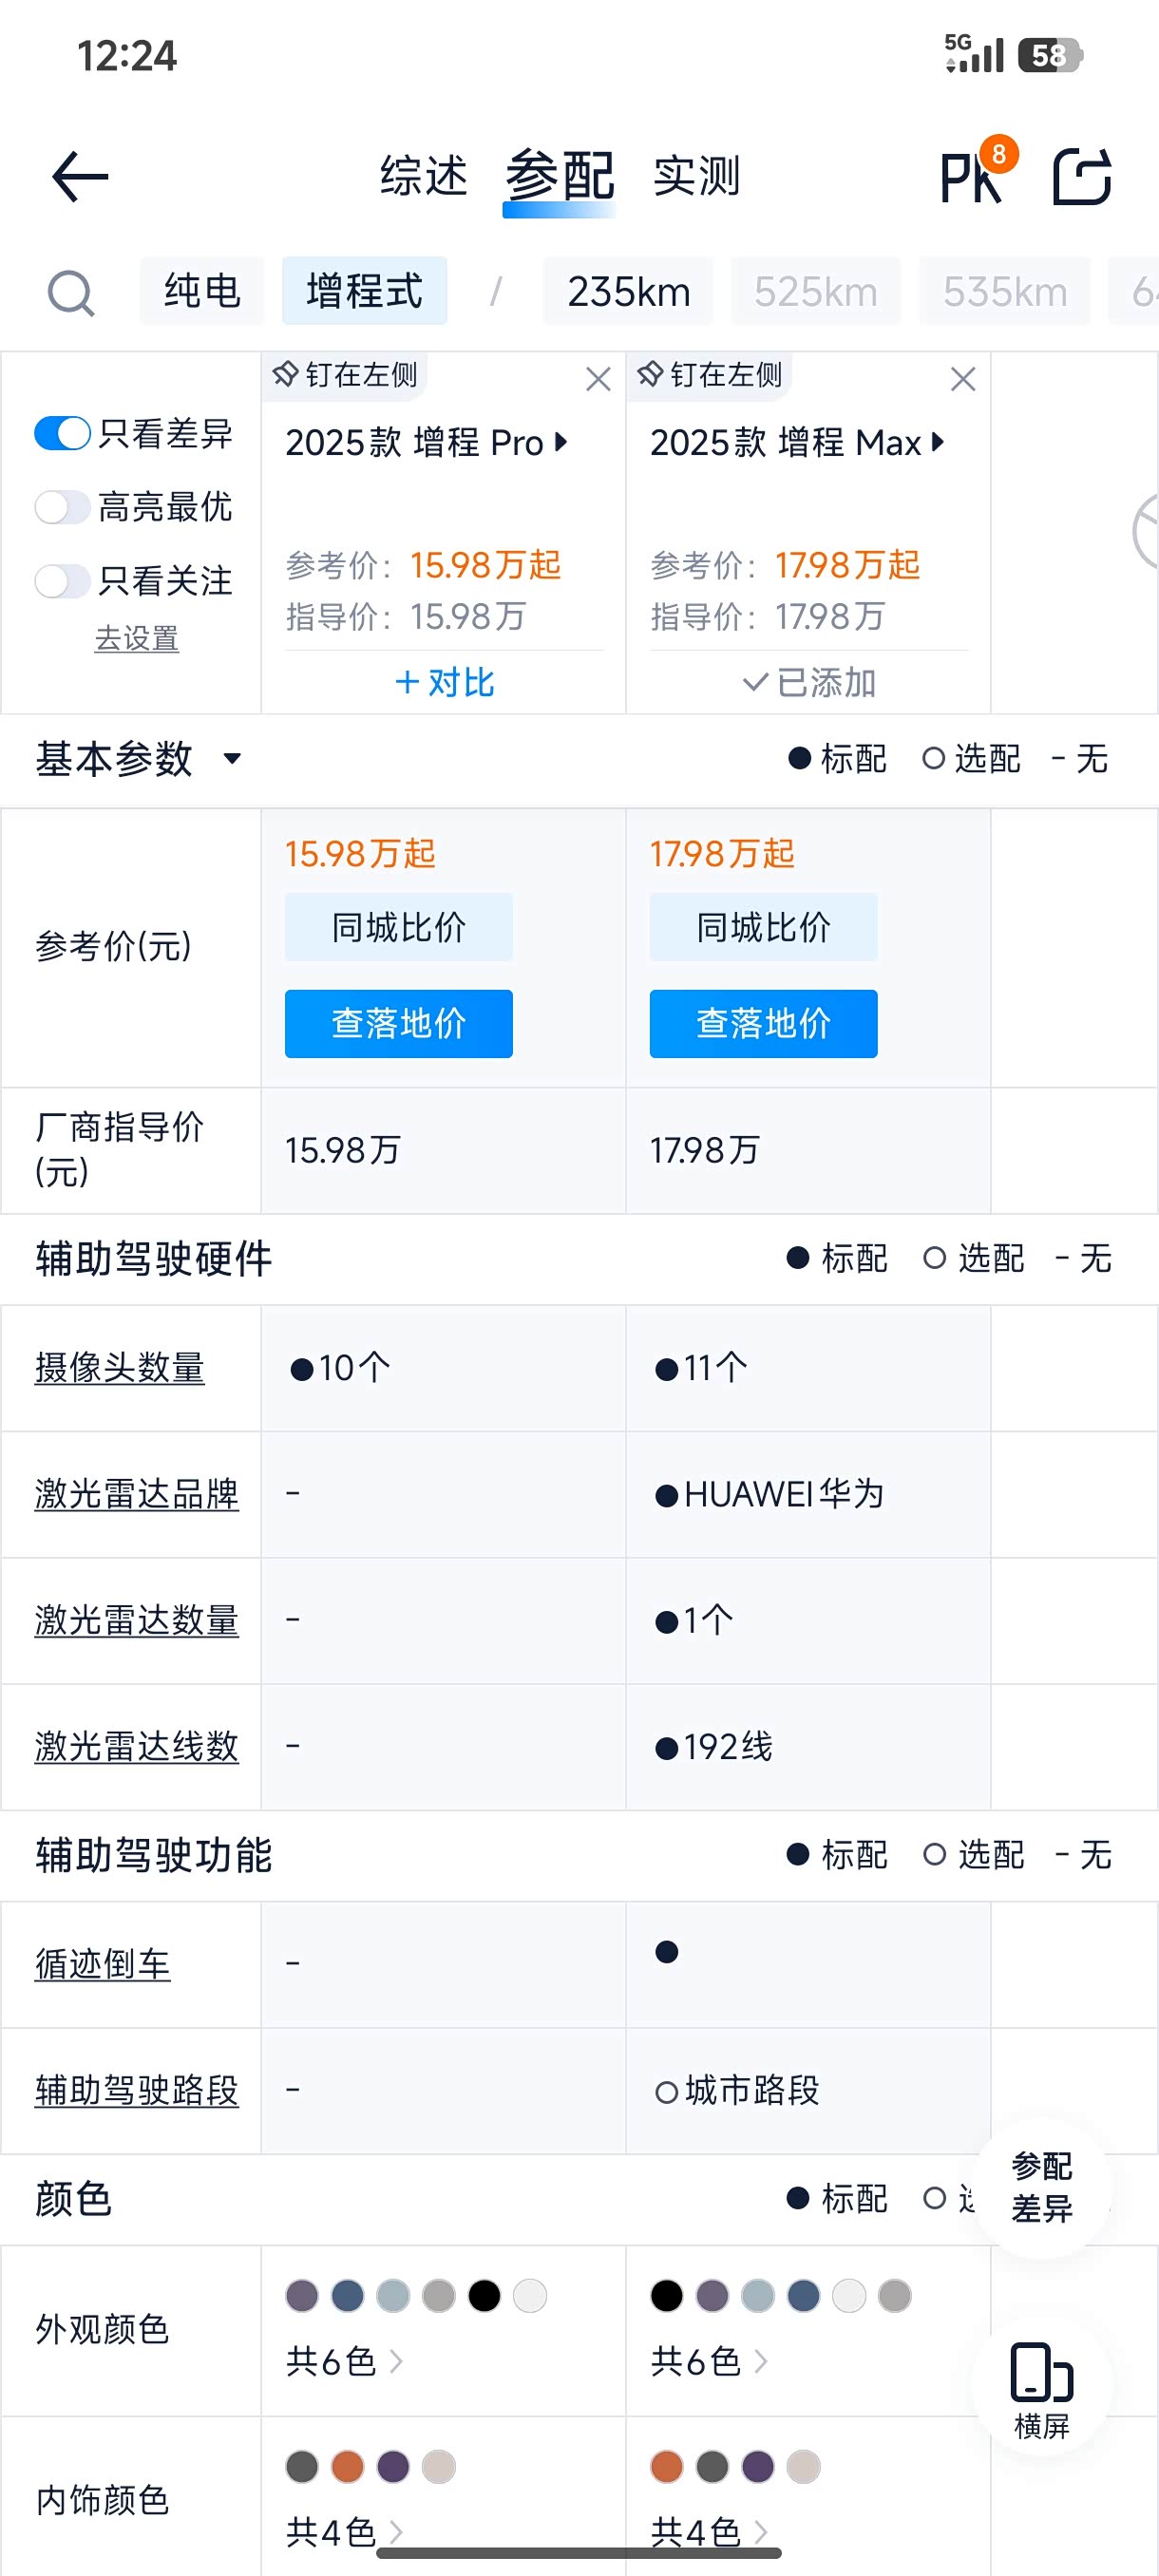This screenshot has width=1159, height=2576.
Task: Remove the 2025款 增程 Pro column
Action: 598,379
